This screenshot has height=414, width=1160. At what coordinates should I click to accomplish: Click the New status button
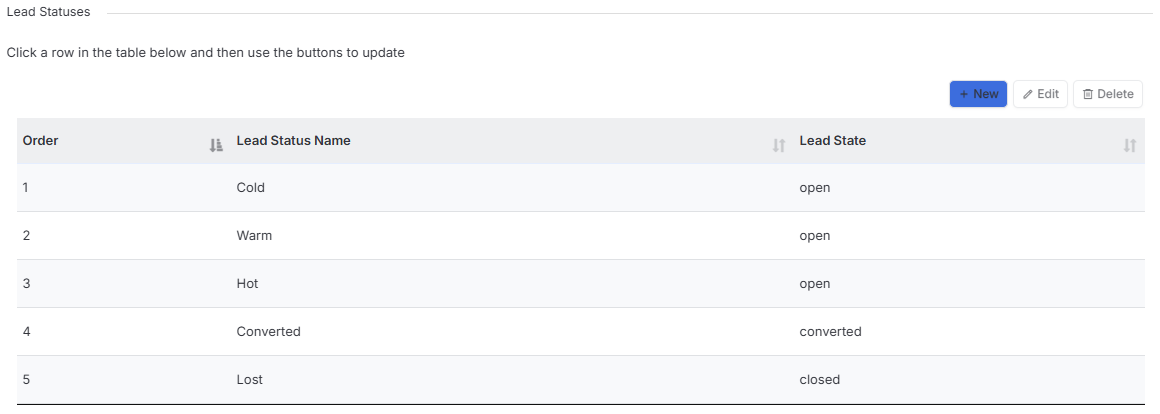[x=978, y=94]
